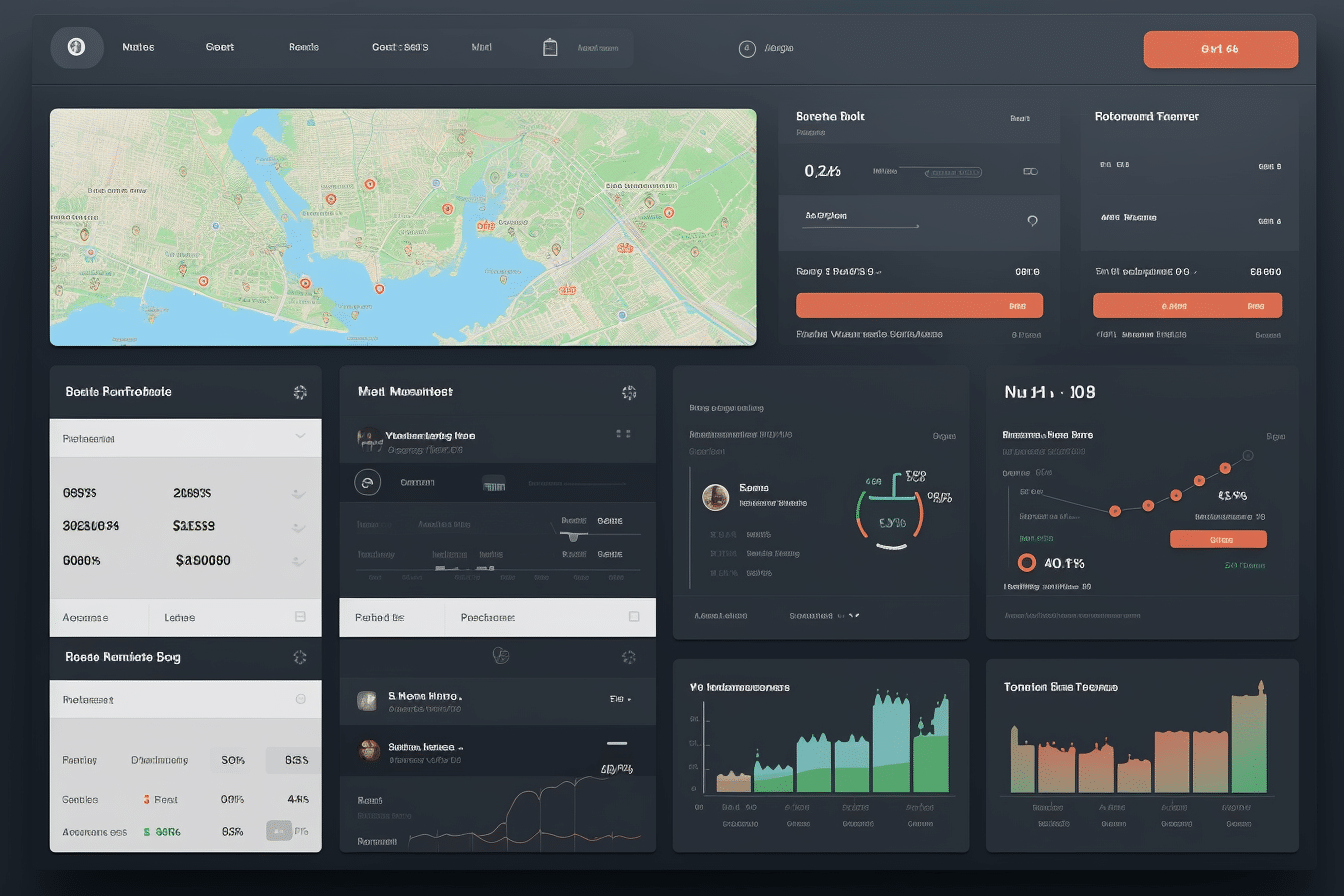Click the round logo icon in top navigation
The image size is (1344, 896).
point(77,47)
